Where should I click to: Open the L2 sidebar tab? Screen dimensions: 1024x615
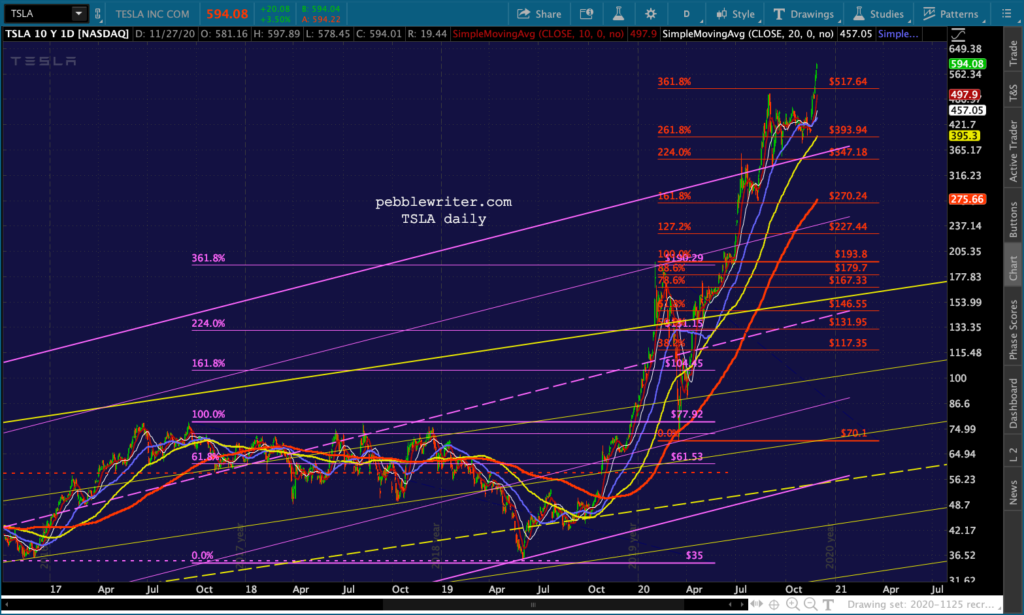[x=1013, y=455]
